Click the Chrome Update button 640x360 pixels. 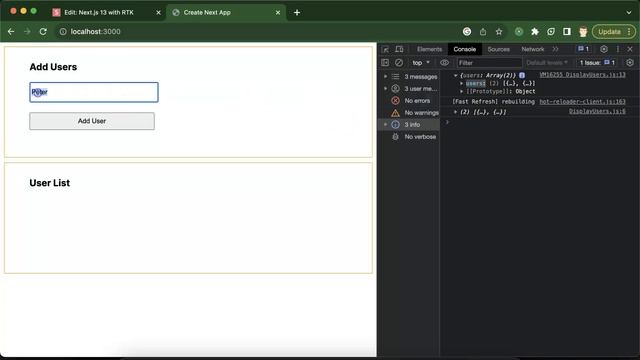[614, 31]
